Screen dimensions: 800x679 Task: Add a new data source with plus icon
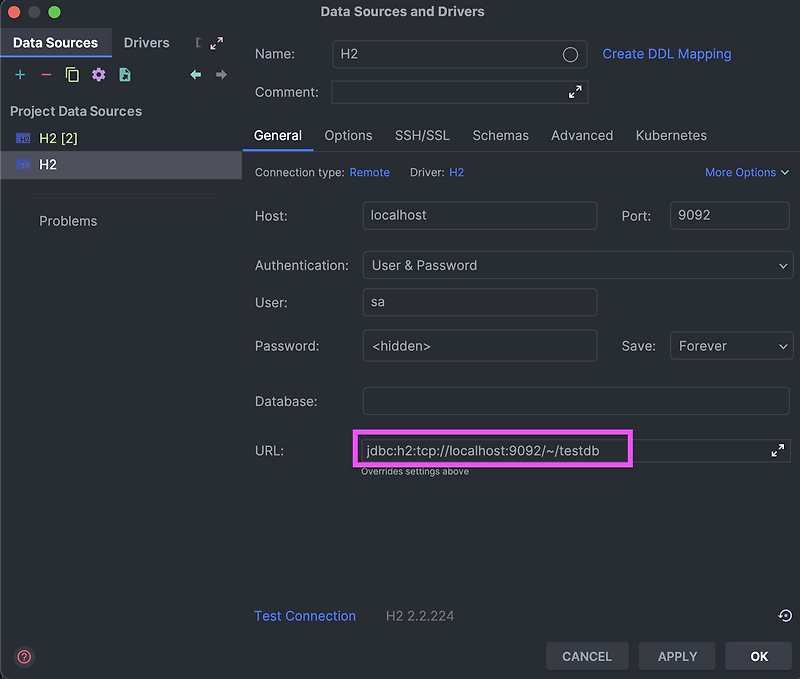tap(20, 75)
